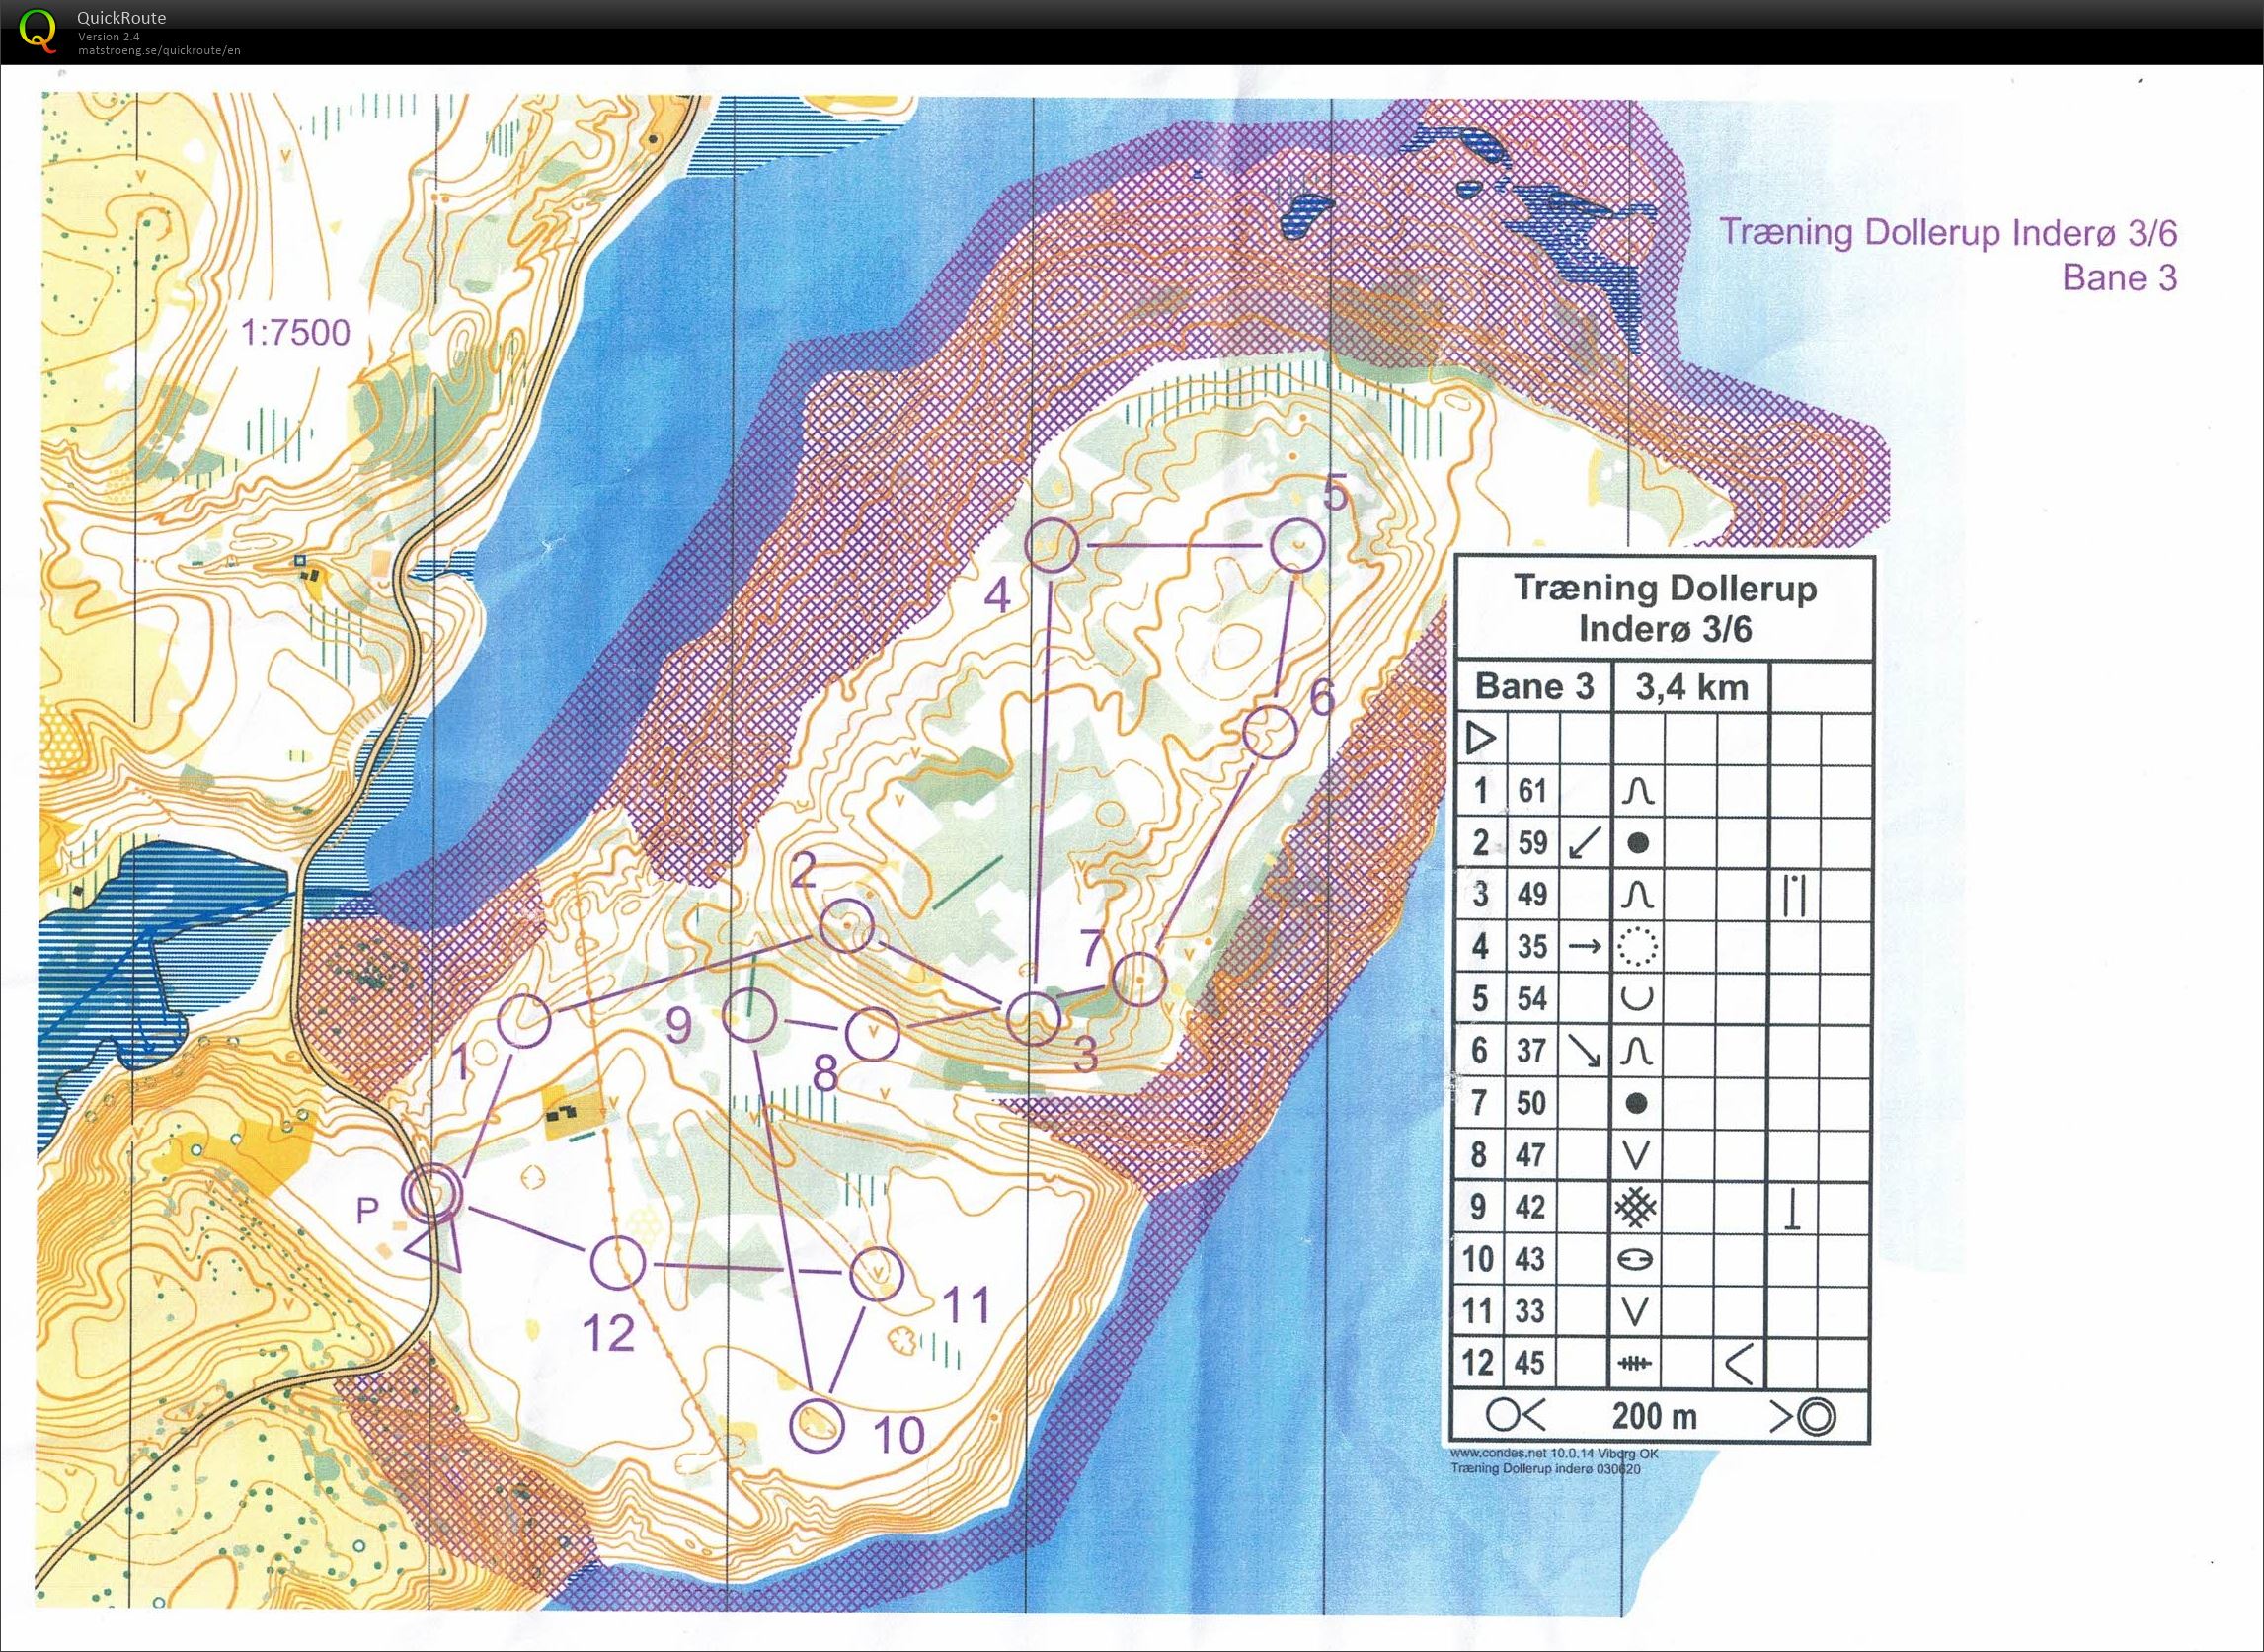Click the circle of control 6 on the map
The width and height of the screenshot is (2264, 1652).
pyautogui.click(x=1271, y=732)
